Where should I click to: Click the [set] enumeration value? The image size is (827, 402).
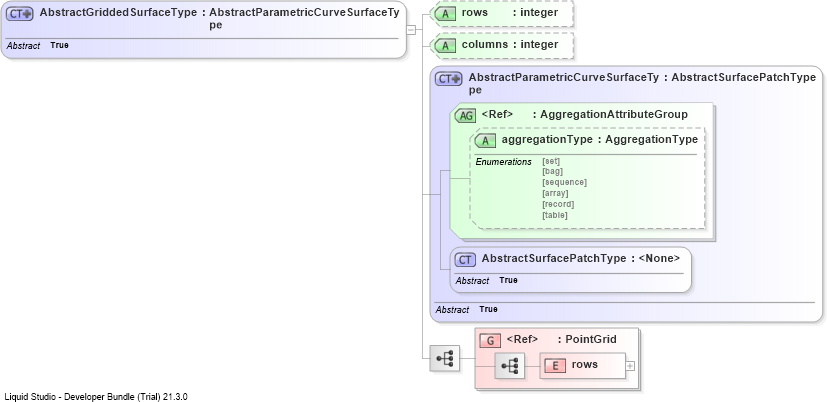click(x=551, y=161)
